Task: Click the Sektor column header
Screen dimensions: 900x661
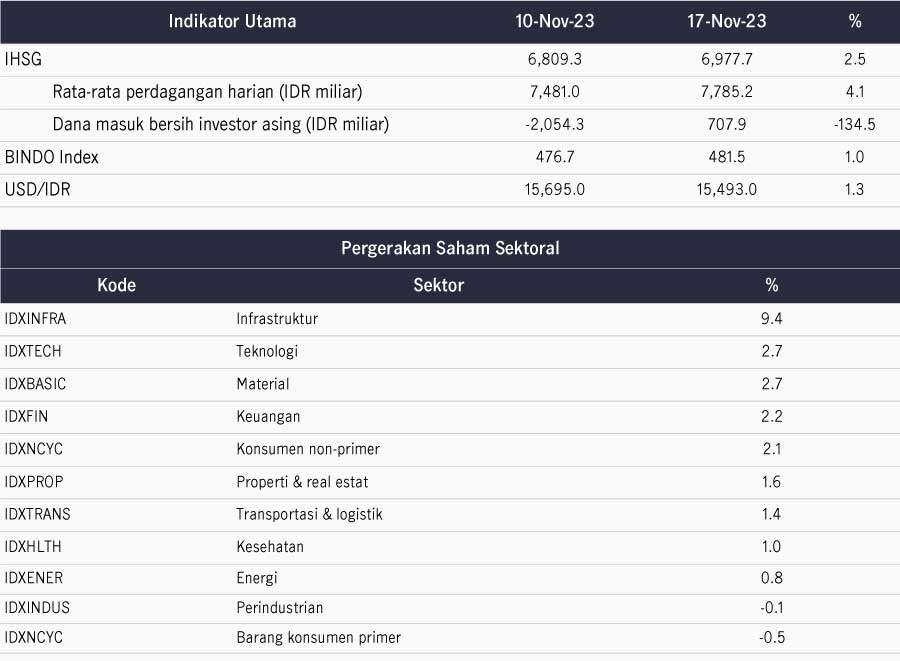Action: 438,285
